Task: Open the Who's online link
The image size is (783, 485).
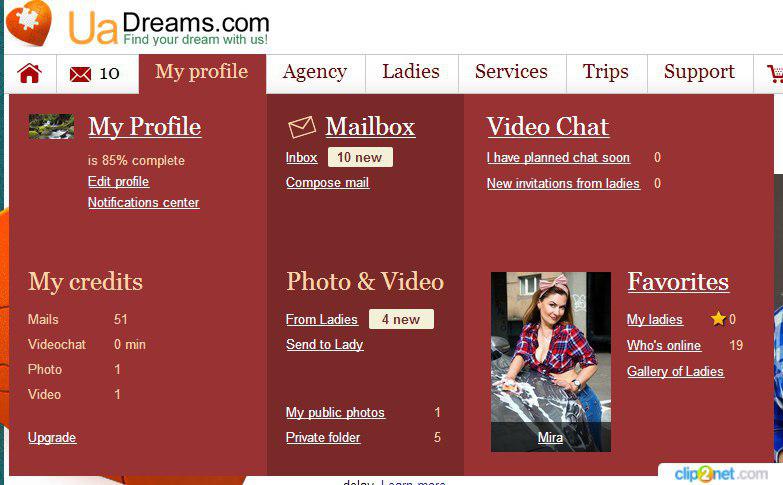Action: pos(664,346)
